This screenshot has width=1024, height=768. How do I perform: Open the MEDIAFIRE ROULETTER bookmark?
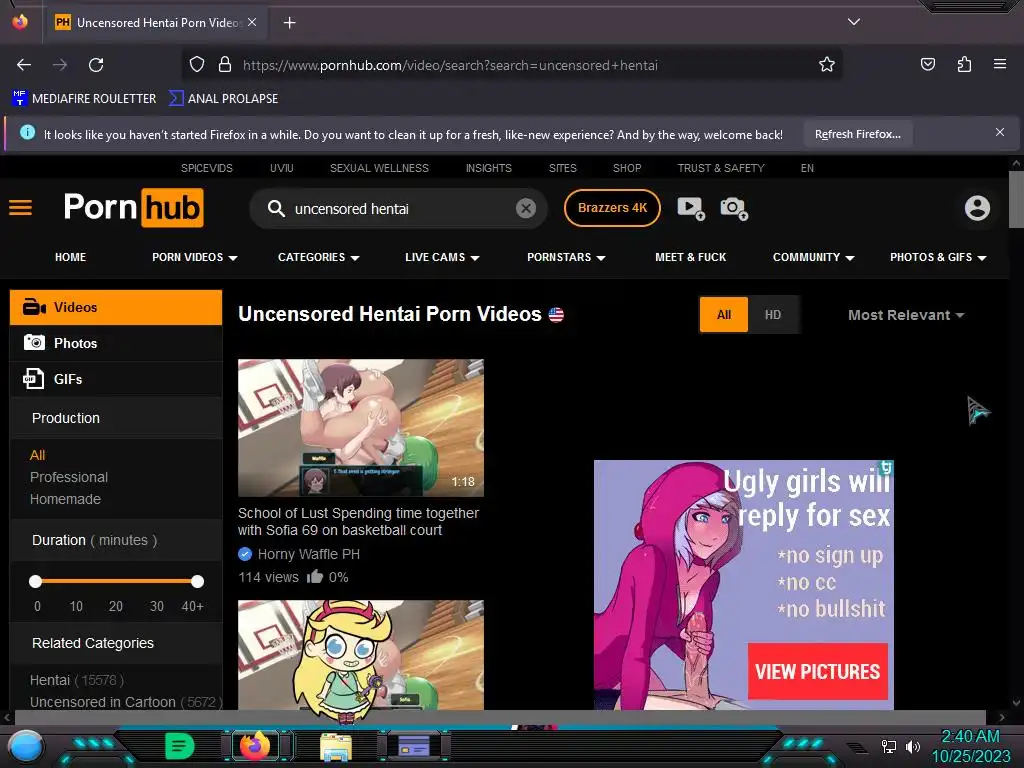pyautogui.click(x=84, y=99)
